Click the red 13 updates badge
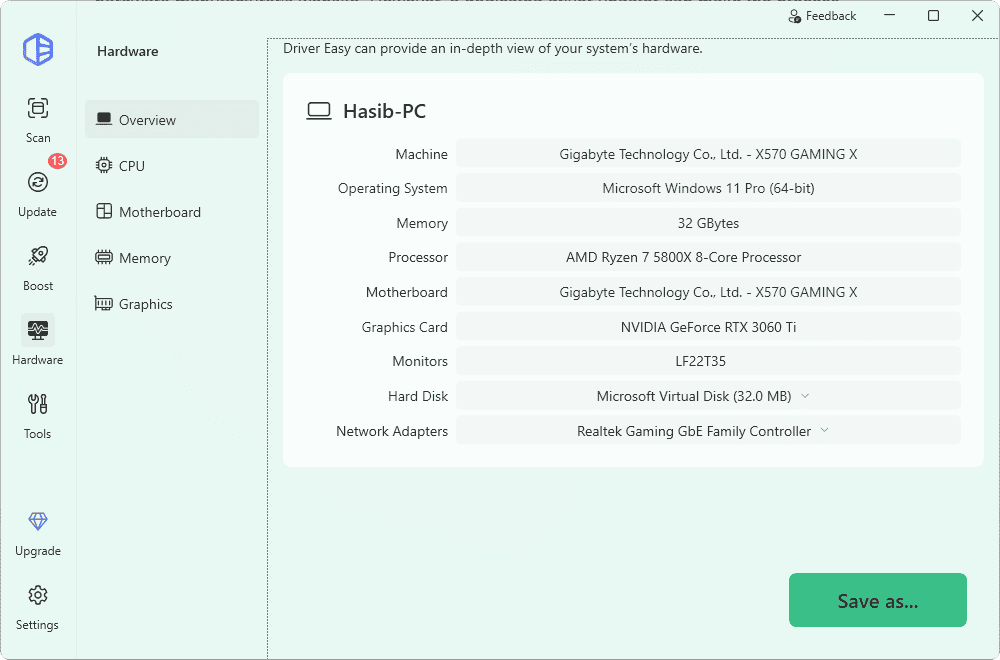Image resolution: width=1000 pixels, height=660 pixels. [x=57, y=161]
